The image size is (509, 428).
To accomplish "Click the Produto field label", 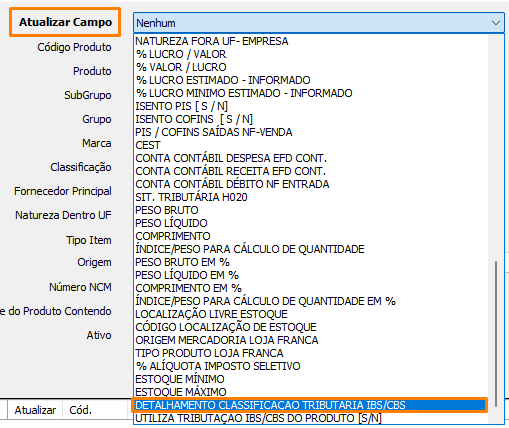I will pyautogui.click(x=92, y=71).
